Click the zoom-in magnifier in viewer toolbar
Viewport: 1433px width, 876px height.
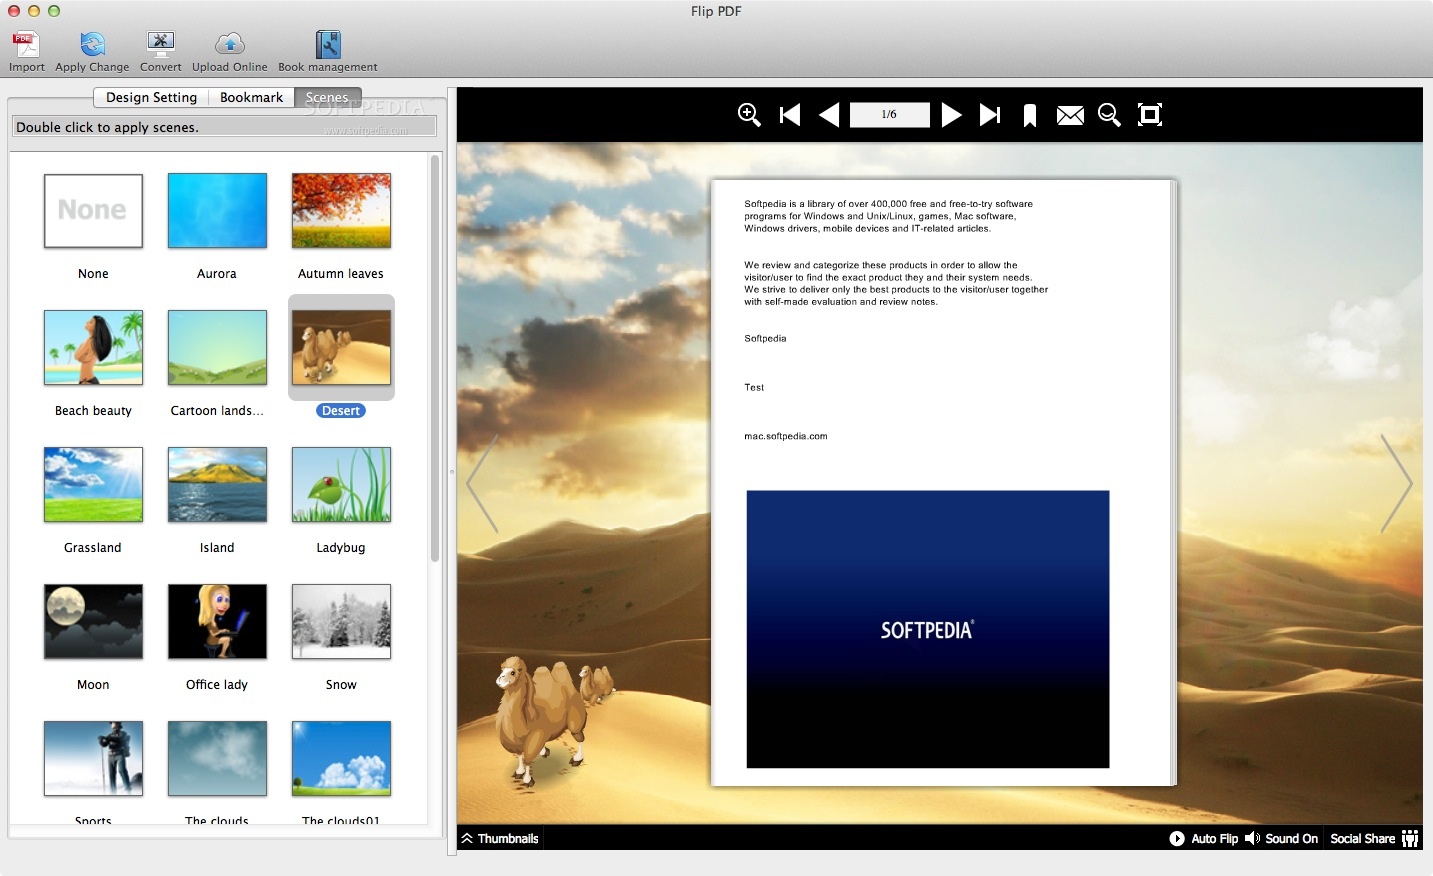point(749,115)
